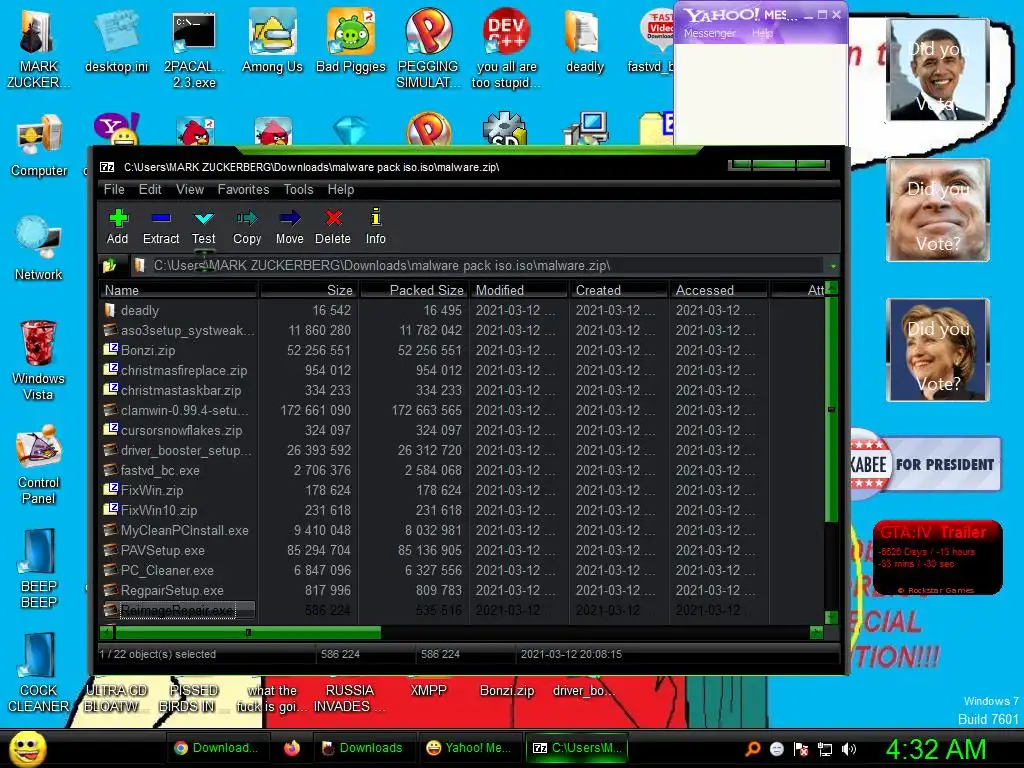
Task: Open the 7-Zip Help menu
Action: coord(341,189)
